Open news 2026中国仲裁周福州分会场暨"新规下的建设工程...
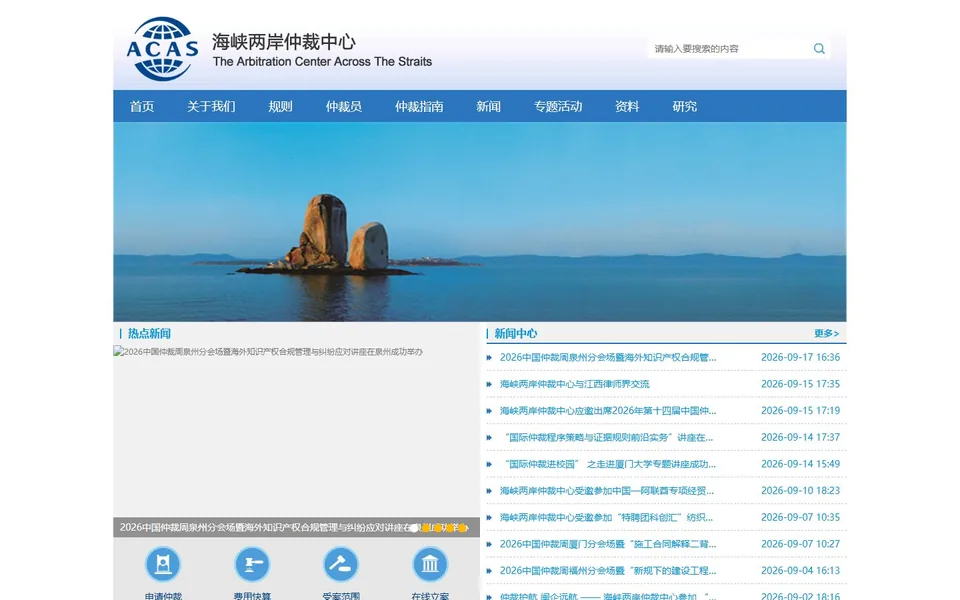This screenshot has height=600, width=960. 607,571
